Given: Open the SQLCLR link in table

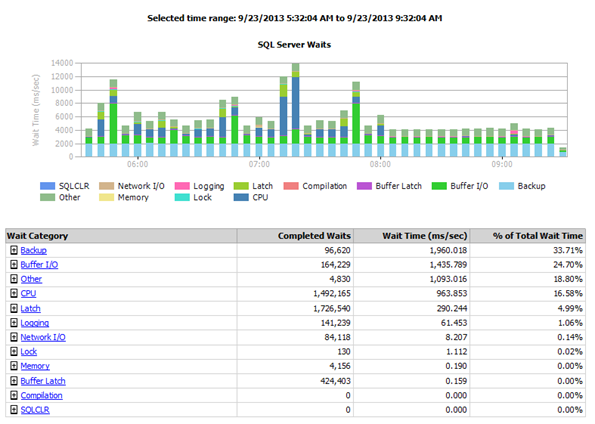Looking at the screenshot, I should point(35,410).
